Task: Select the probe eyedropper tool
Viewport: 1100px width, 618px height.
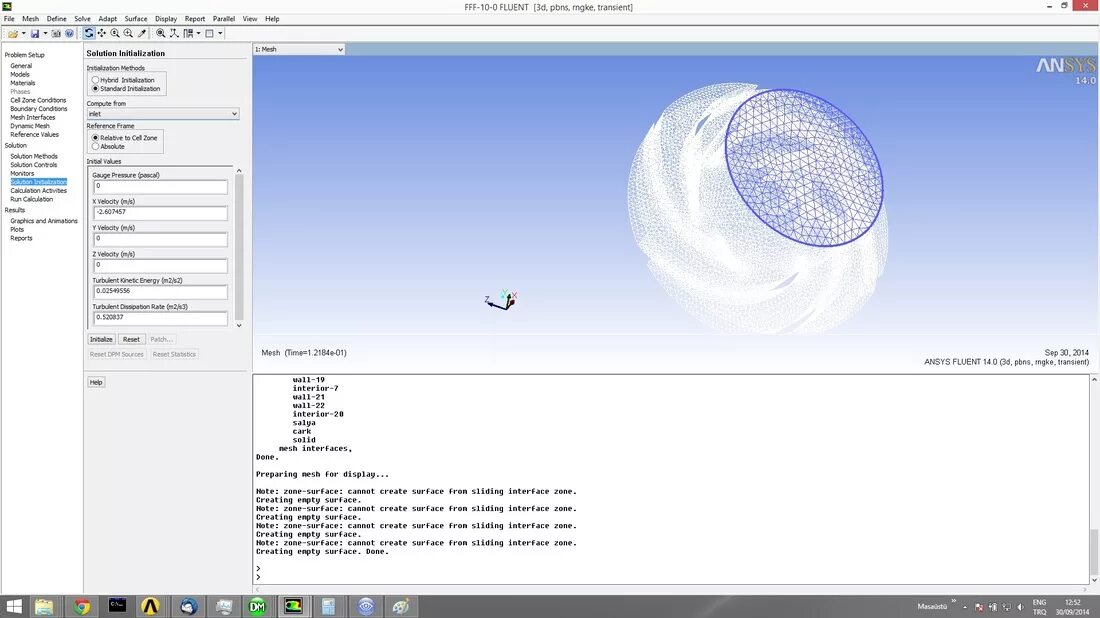Action: [142, 33]
